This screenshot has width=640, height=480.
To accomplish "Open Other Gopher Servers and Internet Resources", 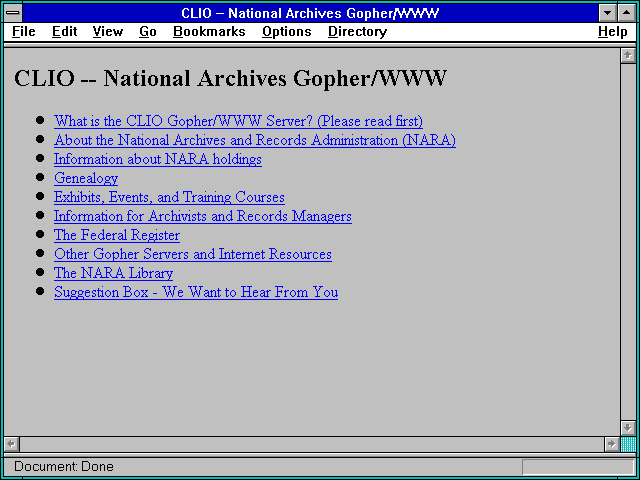I will pyautogui.click(x=193, y=254).
